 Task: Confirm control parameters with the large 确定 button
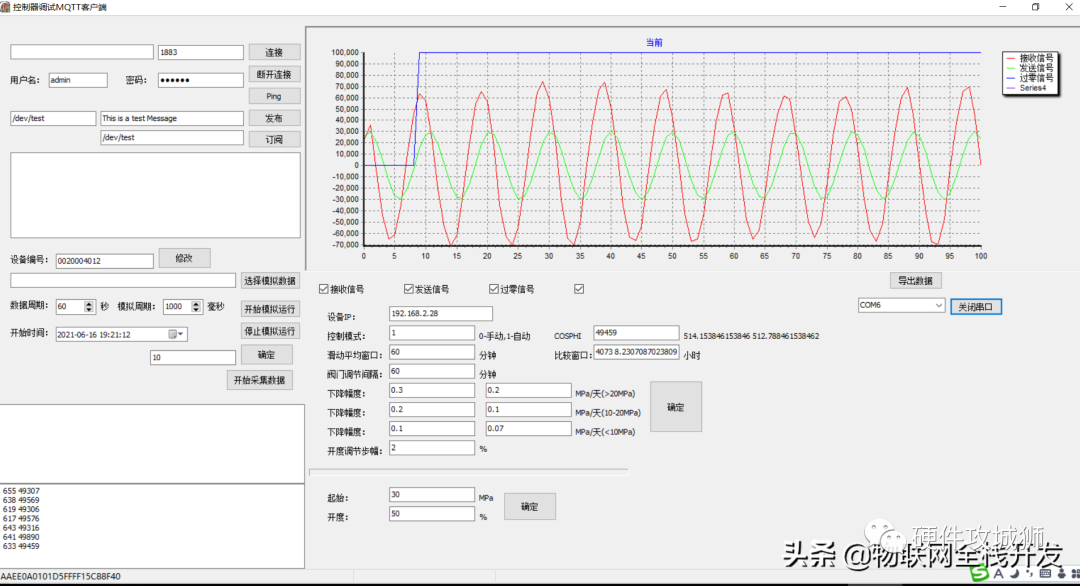[x=676, y=407]
